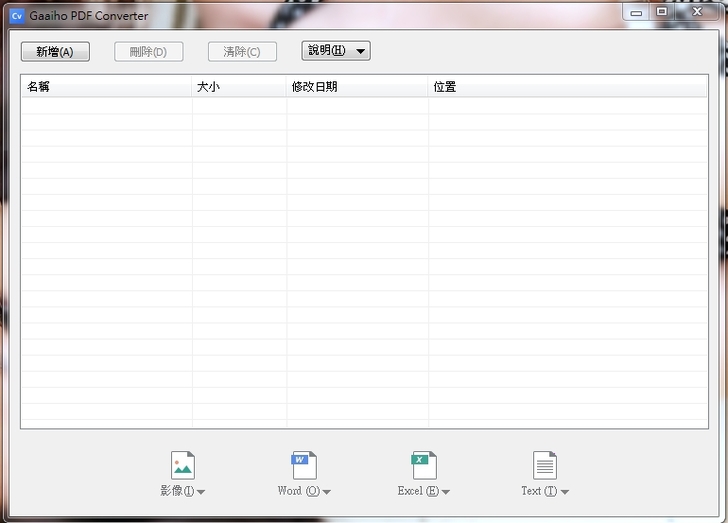Maximize the Gaaiho PDF Converter window

(x=662, y=11)
